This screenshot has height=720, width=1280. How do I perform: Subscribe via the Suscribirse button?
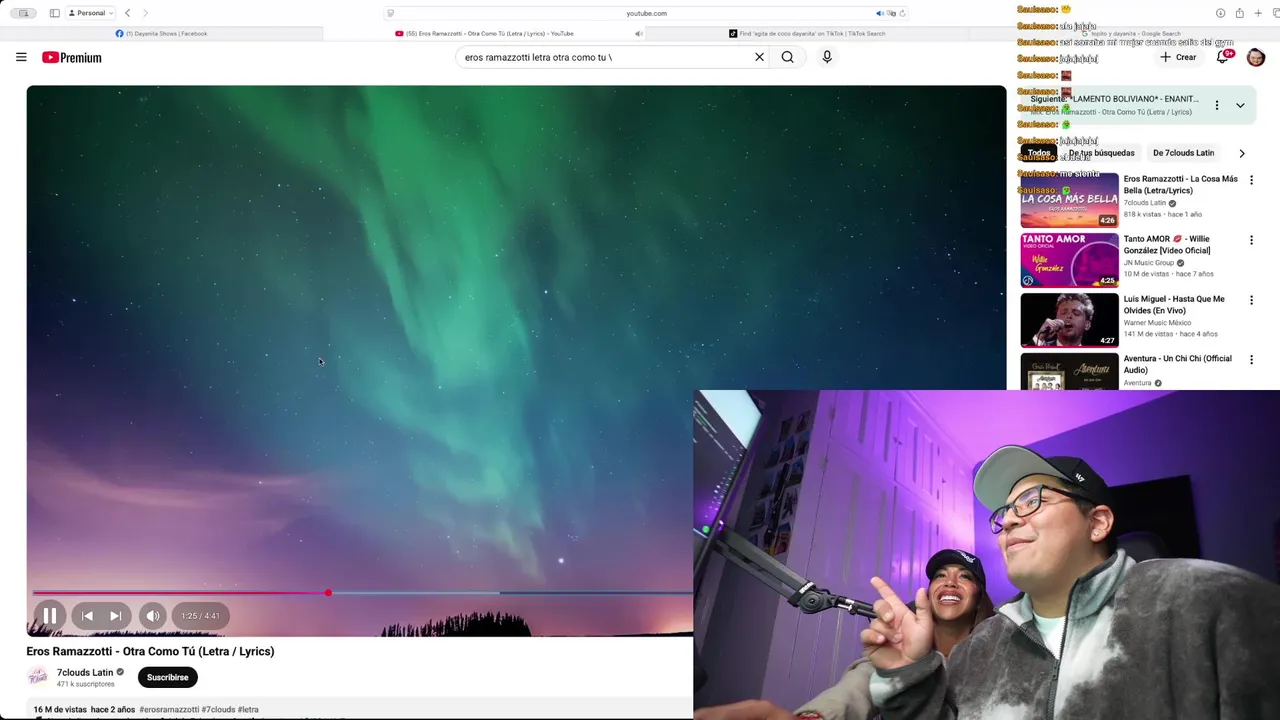pos(167,677)
